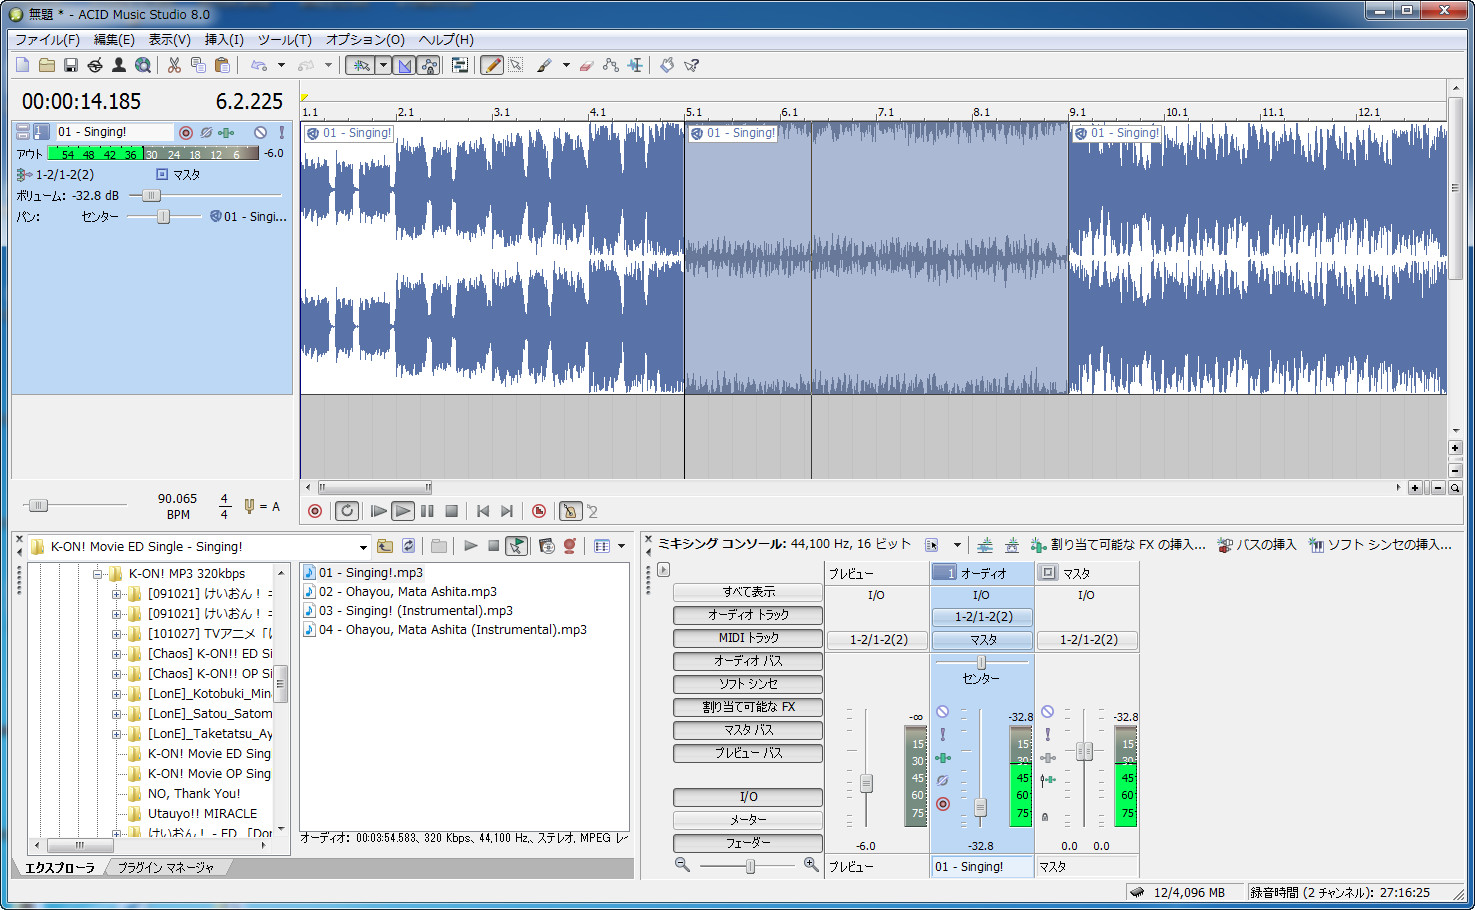Toggle the Metronome button
The height and width of the screenshot is (910, 1475).
570,511
